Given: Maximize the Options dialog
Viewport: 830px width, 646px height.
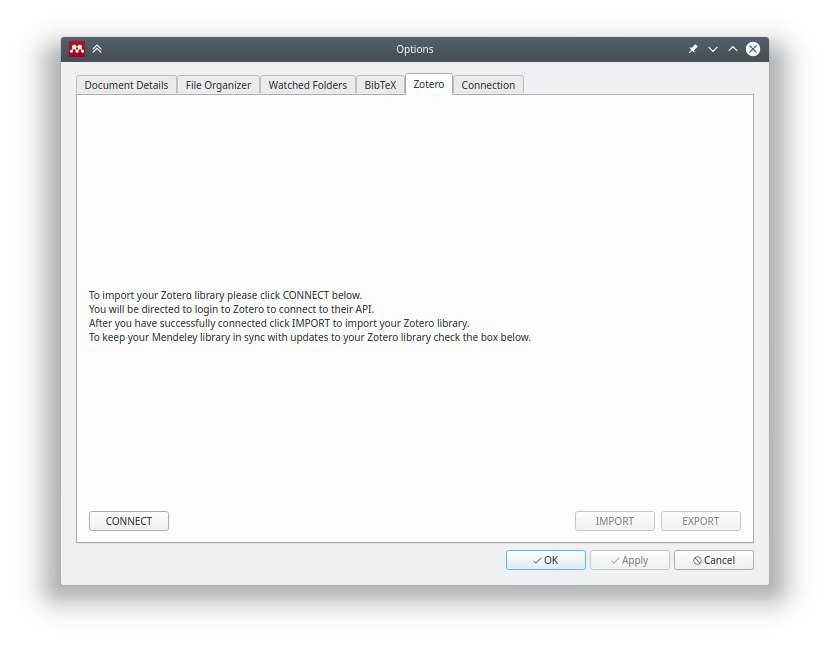Looking at the screenshot, I should [x=733, y=49].
